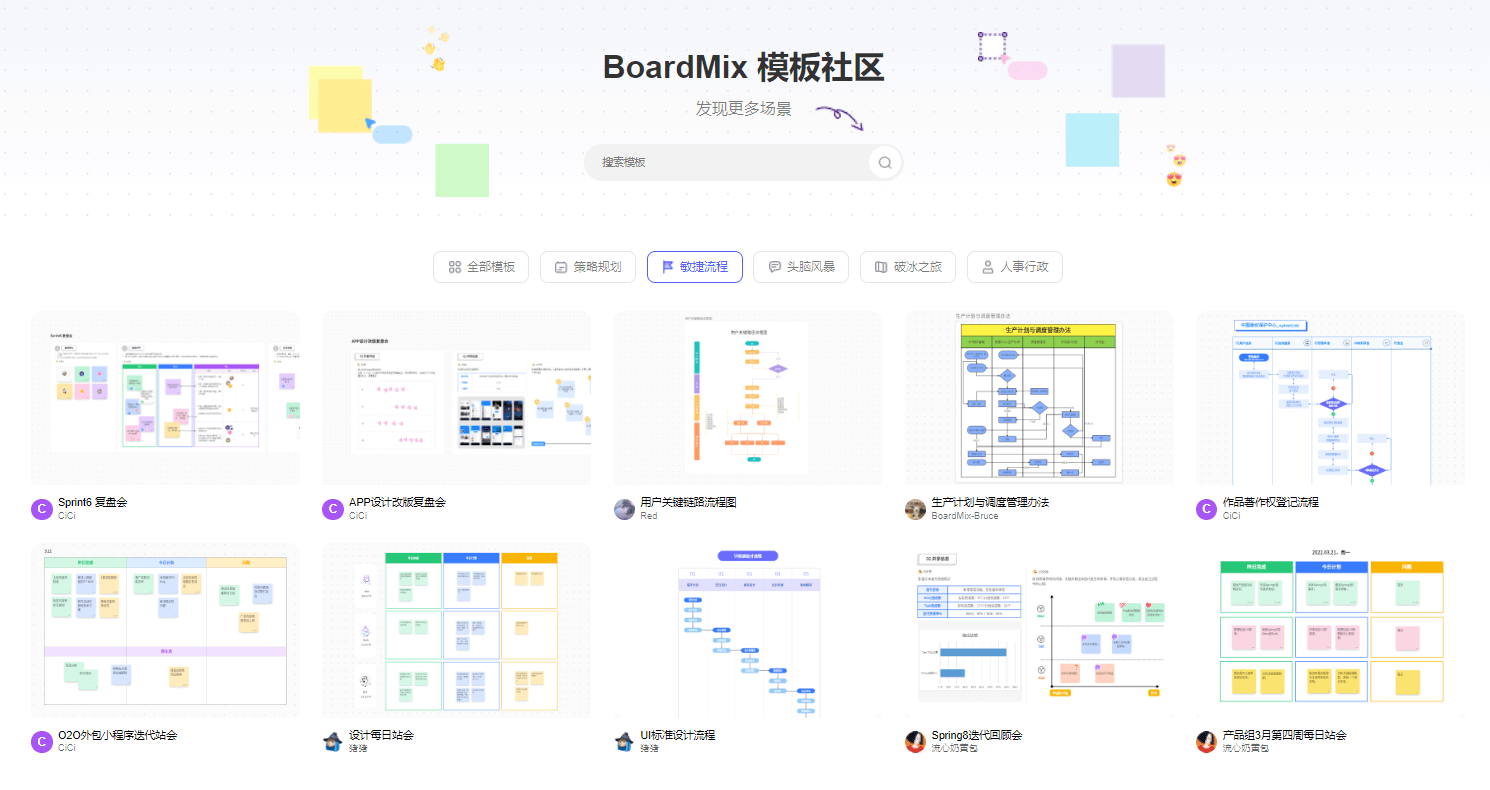This screenshot has width=1490, height=790.
Task: Click the title 生产计划与调度管理办法
Action: coord(990,503)
